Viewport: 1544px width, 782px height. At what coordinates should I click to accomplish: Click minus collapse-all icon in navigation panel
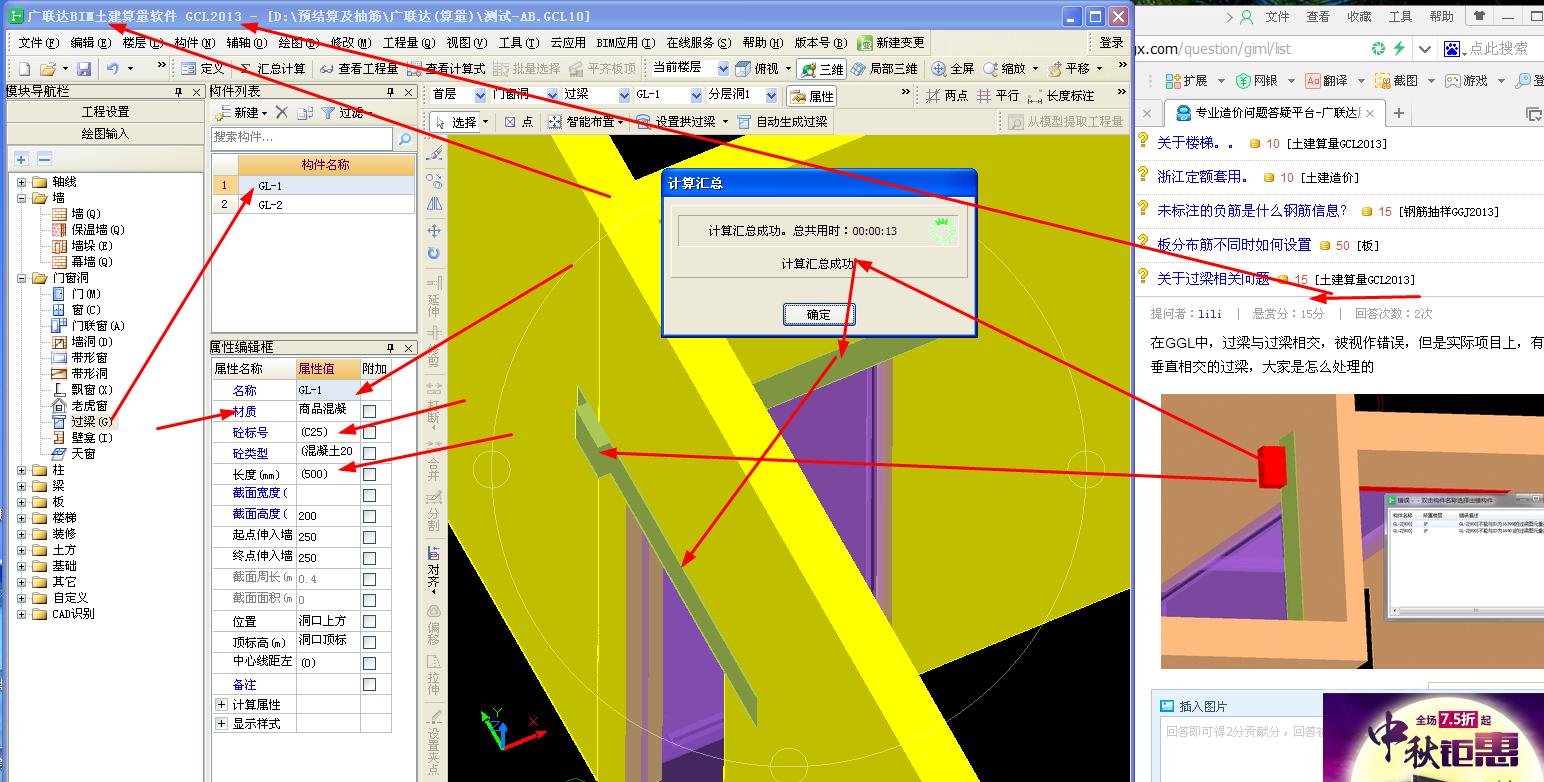[44, 159]
